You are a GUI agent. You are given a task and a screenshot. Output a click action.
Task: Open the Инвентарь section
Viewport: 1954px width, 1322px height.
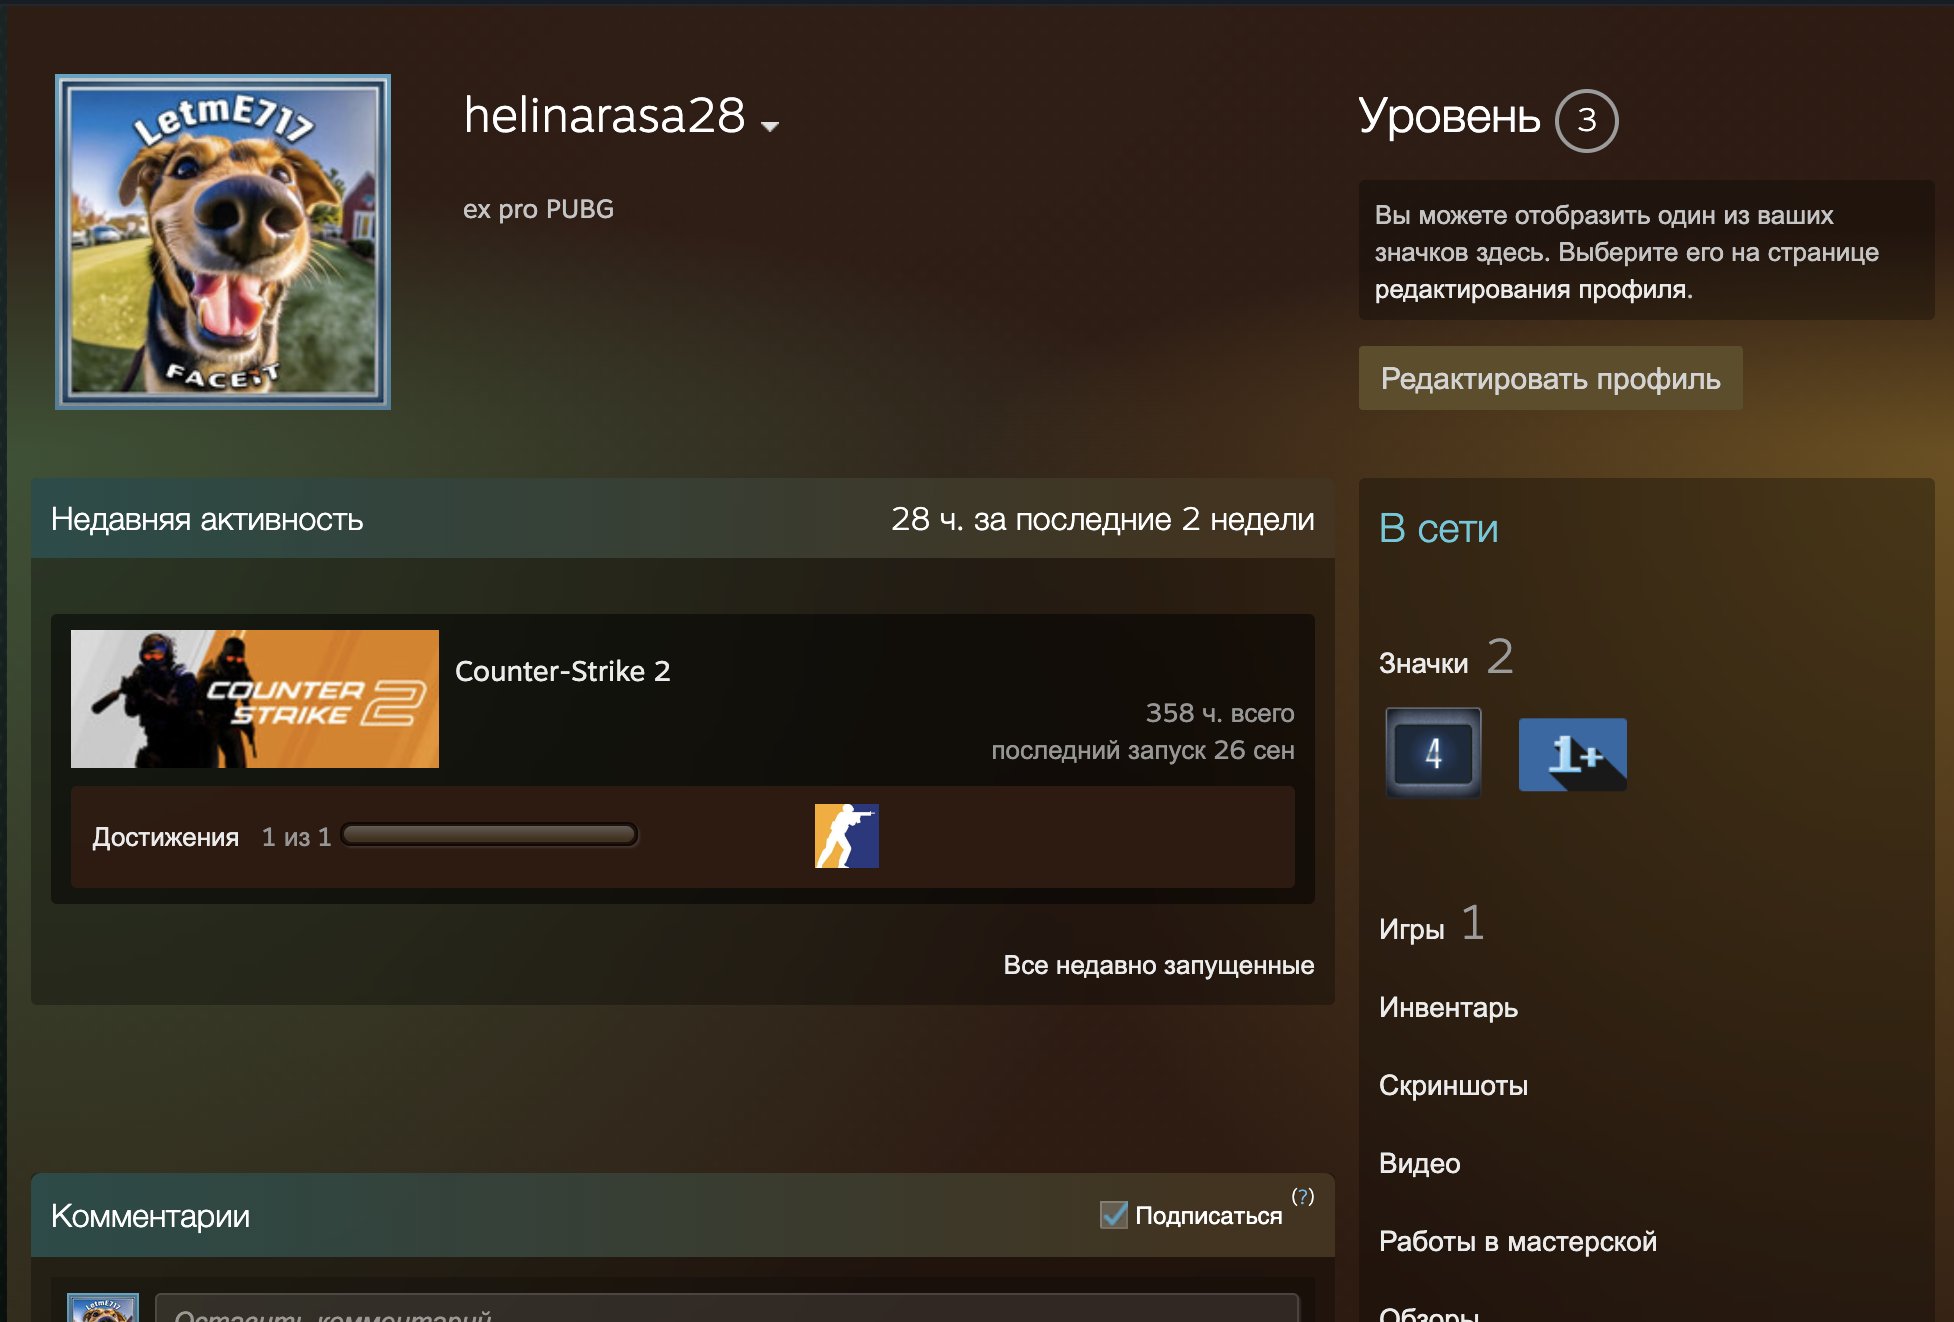tap(1448, 1007)
